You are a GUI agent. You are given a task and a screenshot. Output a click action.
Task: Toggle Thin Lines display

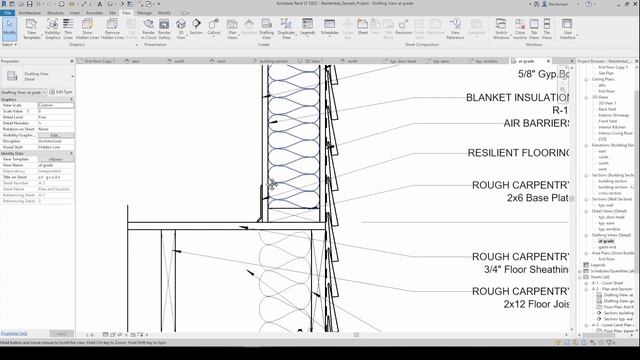(x=68, y=29)
